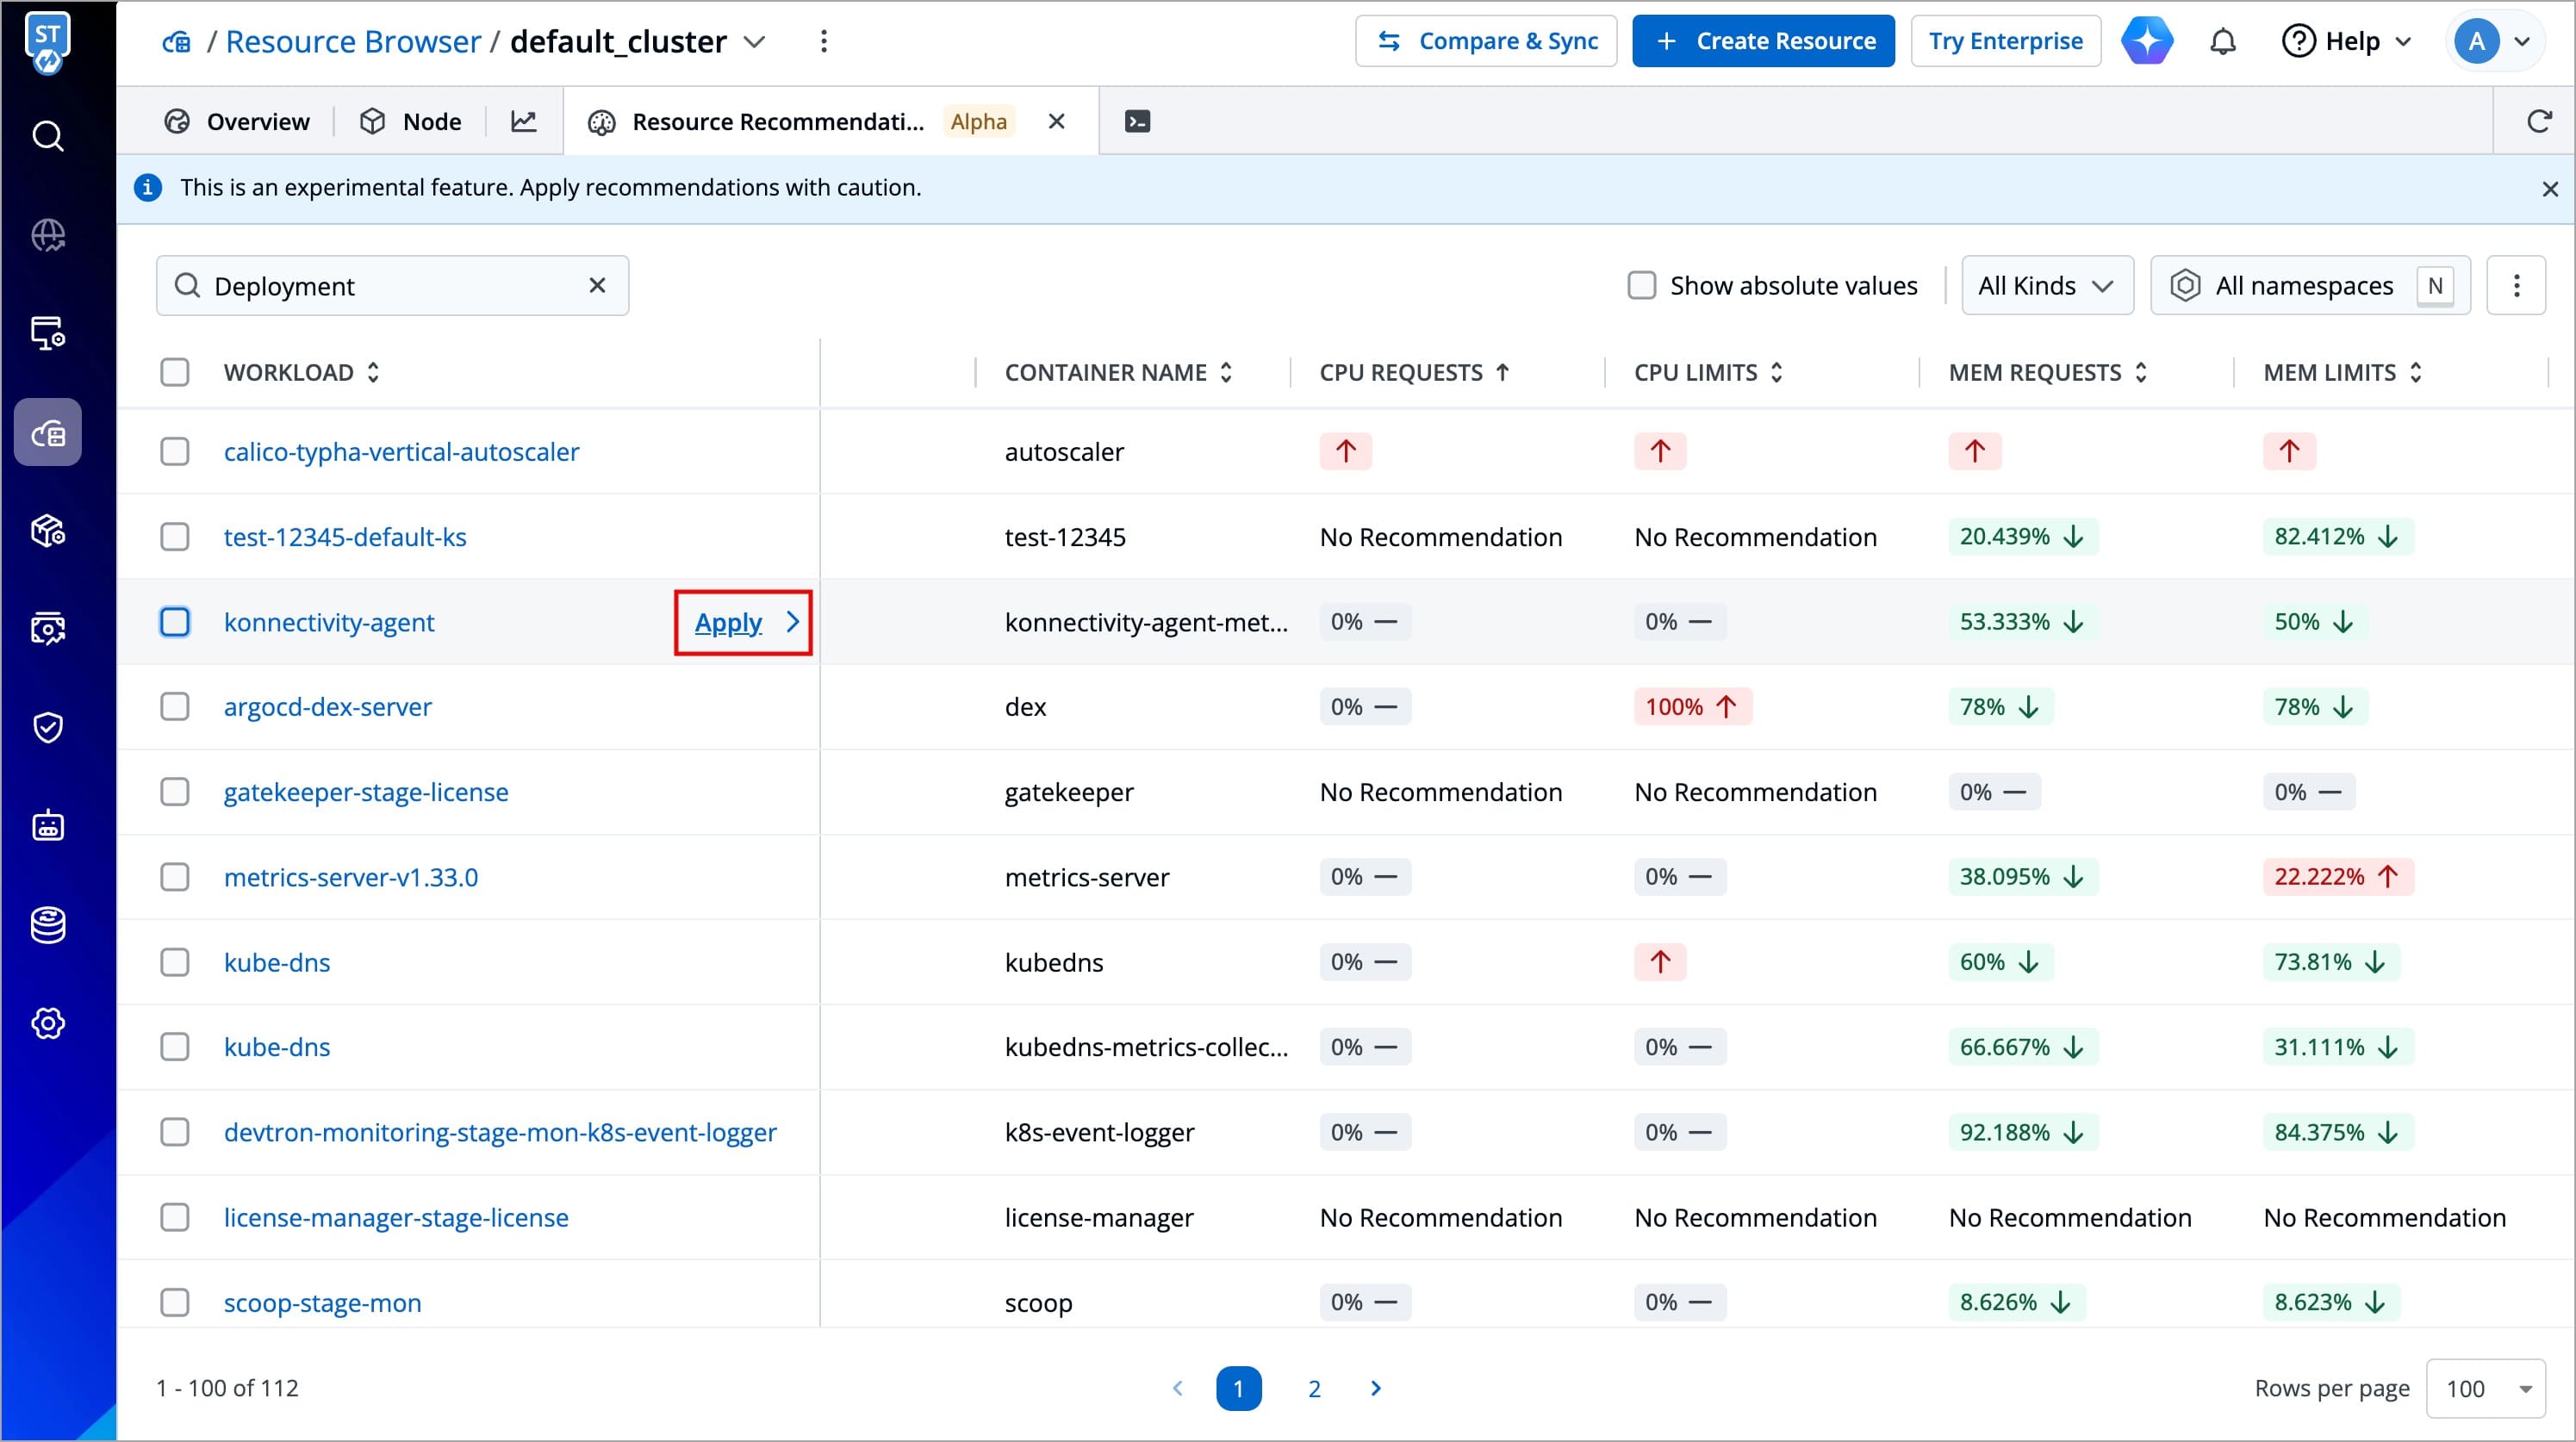Change Rows per page dropdown

click(x=2485, y=1388)
